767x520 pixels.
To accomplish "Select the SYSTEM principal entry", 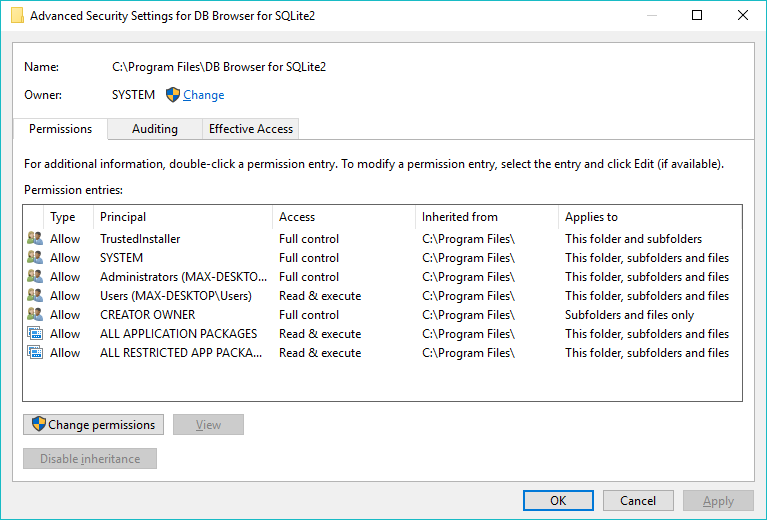I will click(121, 258).
